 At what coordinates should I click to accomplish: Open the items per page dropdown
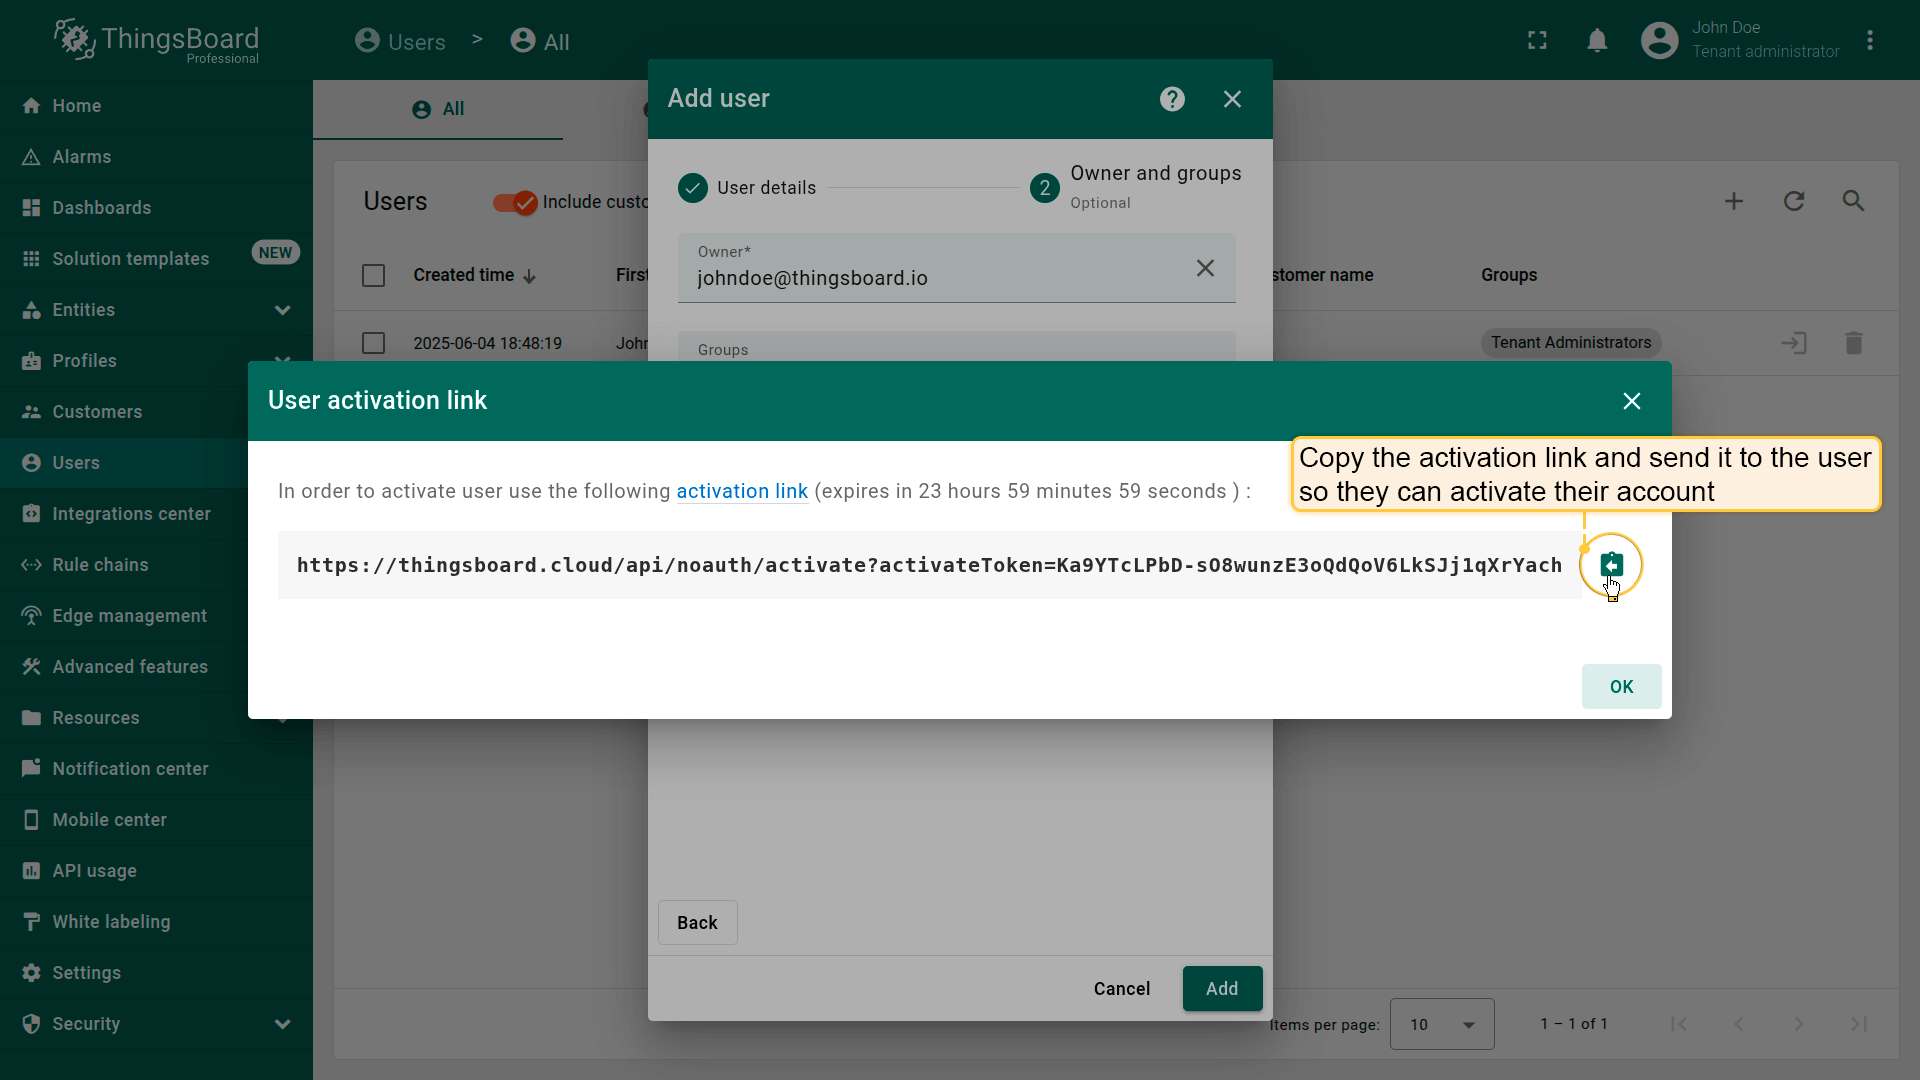click(x=1441, y=1024)
